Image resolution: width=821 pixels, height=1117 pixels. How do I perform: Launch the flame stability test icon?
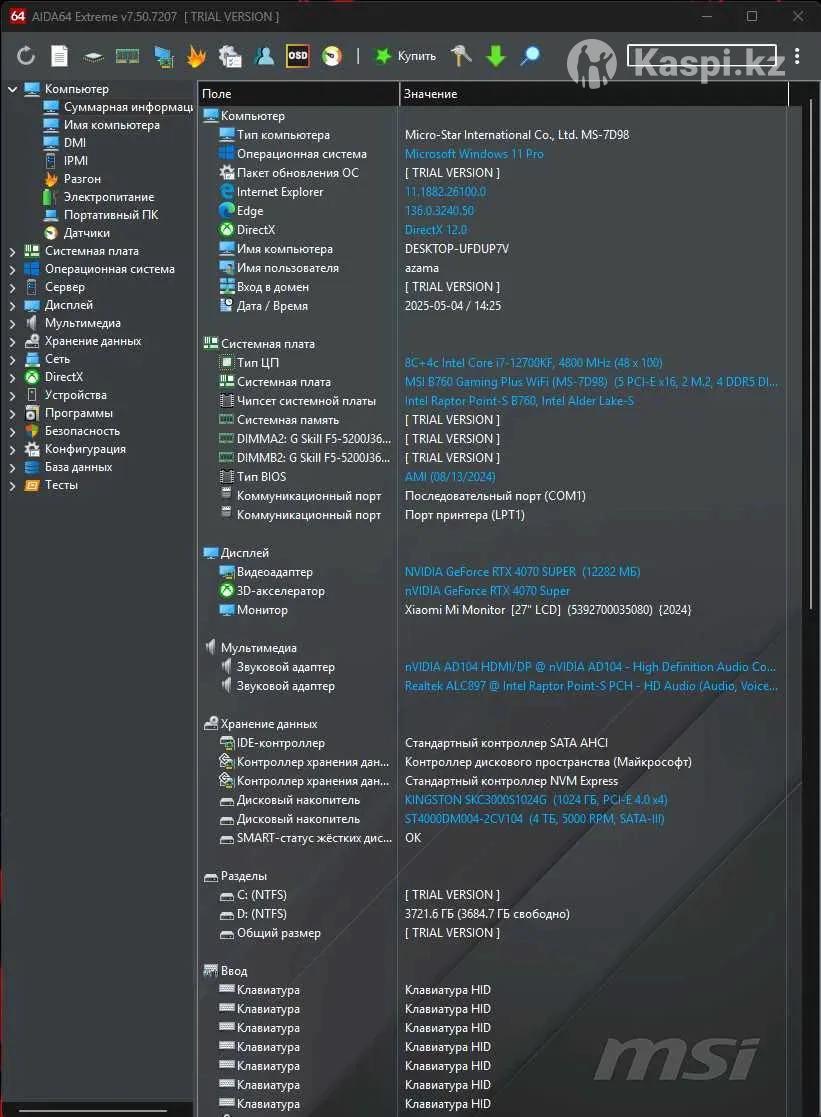coord(196,56)
